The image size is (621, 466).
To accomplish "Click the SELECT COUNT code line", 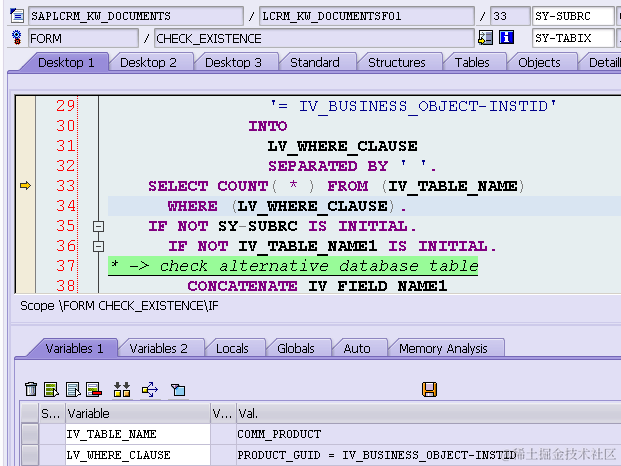I will (x=336, y=186).
